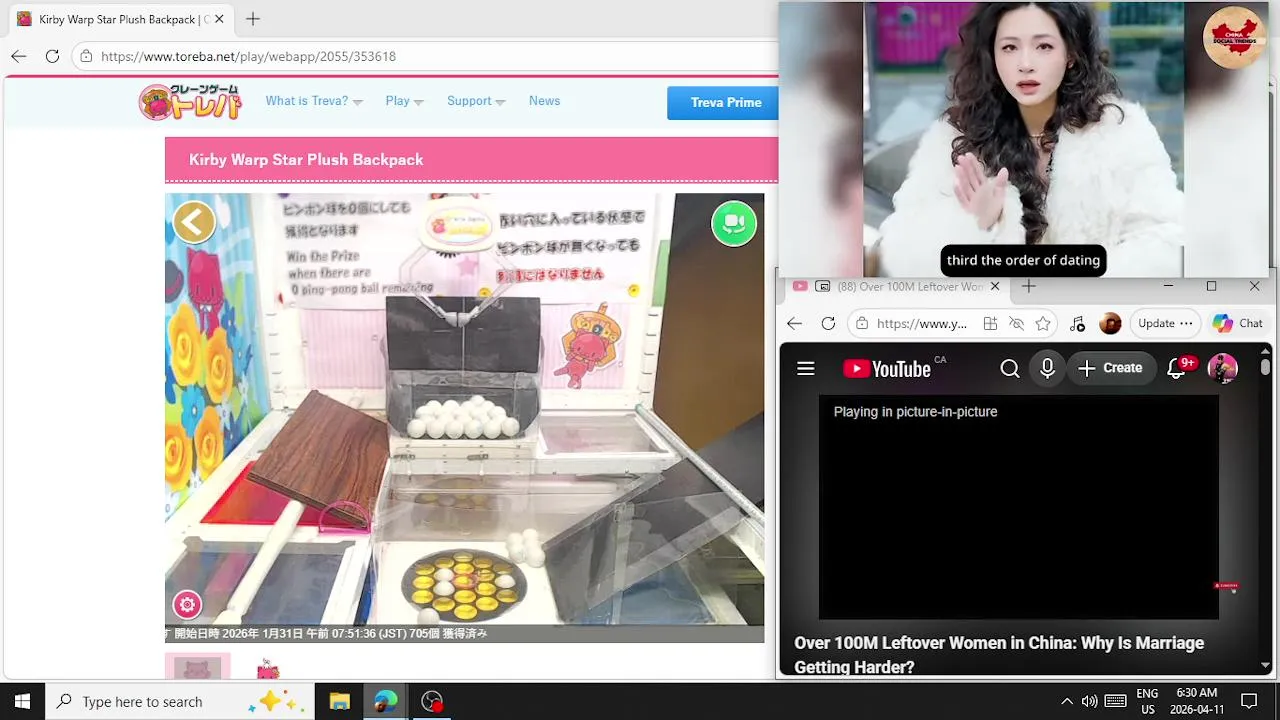This screenshot has width=1280, height=720.
Task: Open crane game settings gear icon
Action: [187, 605]
